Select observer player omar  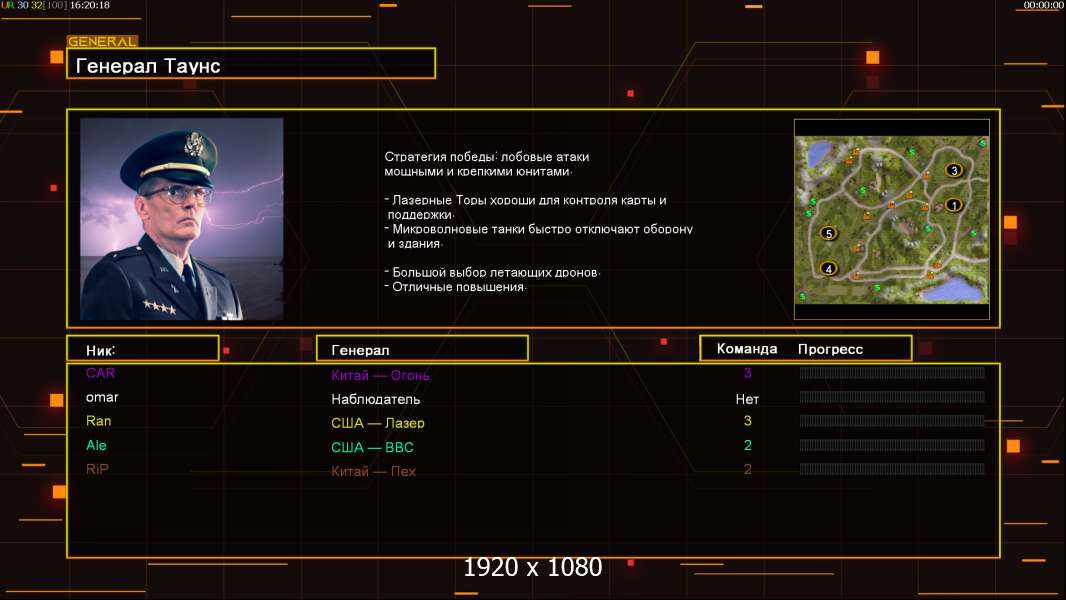(102, 397)
